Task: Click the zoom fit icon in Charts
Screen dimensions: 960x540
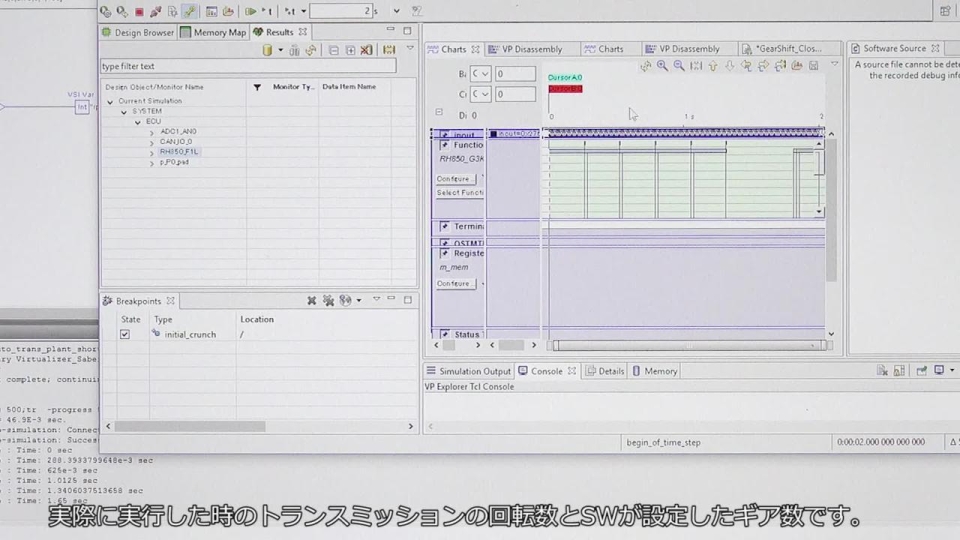Action: click(696, 66)
